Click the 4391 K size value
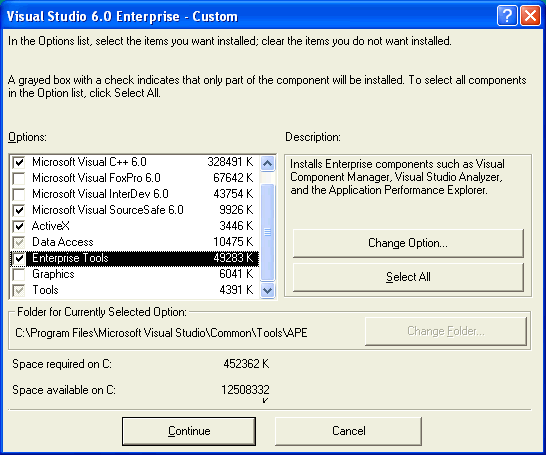 tap(236, 290)
